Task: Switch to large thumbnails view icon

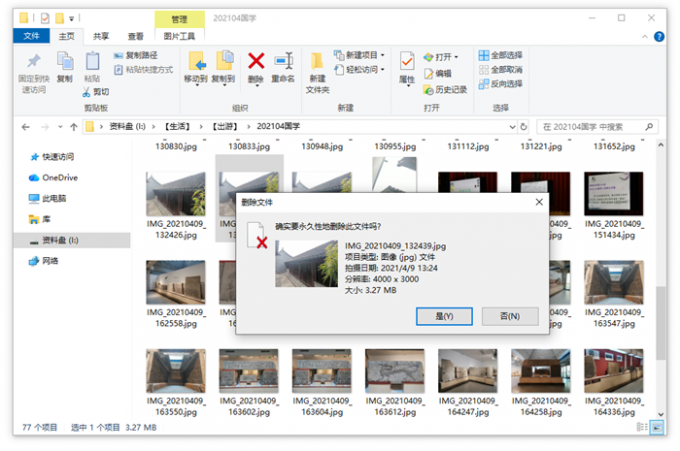Action: [657, 427]
